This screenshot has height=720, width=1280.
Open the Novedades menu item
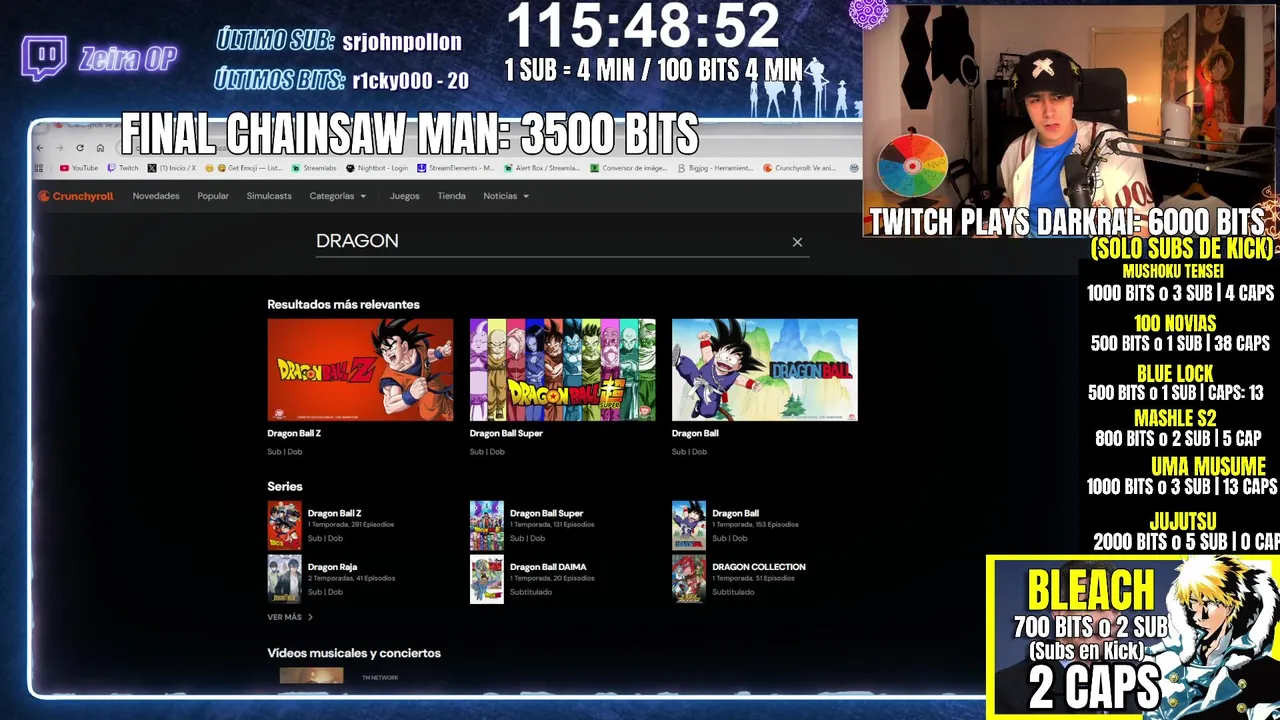(x=156, y=196)
